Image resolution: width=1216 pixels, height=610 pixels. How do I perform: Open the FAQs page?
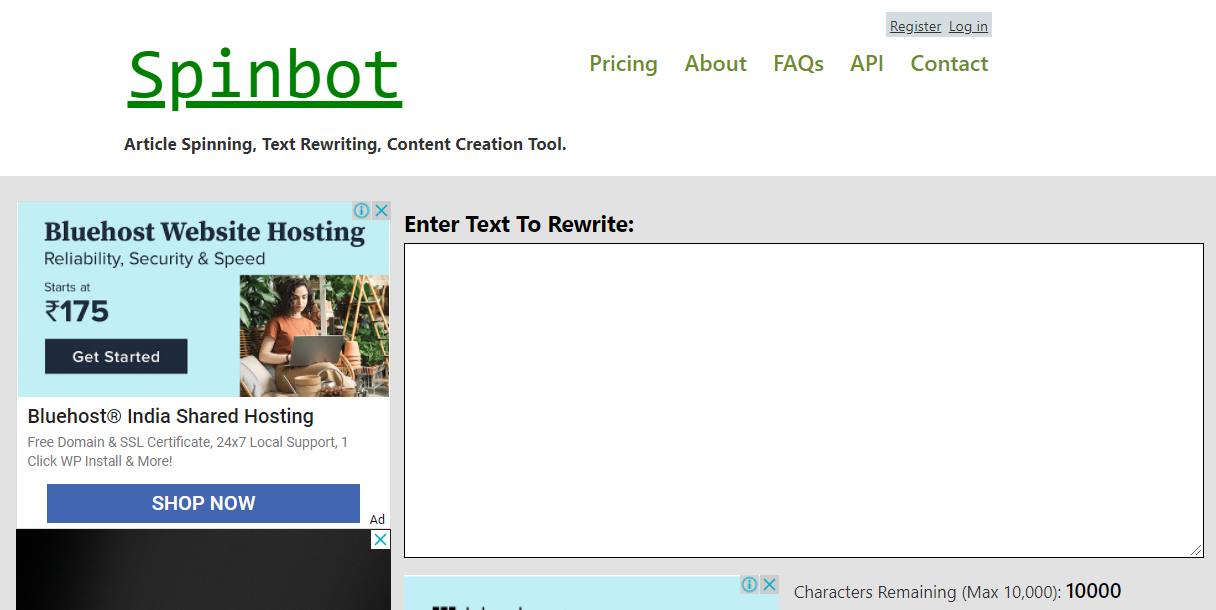tap(798, 64)
